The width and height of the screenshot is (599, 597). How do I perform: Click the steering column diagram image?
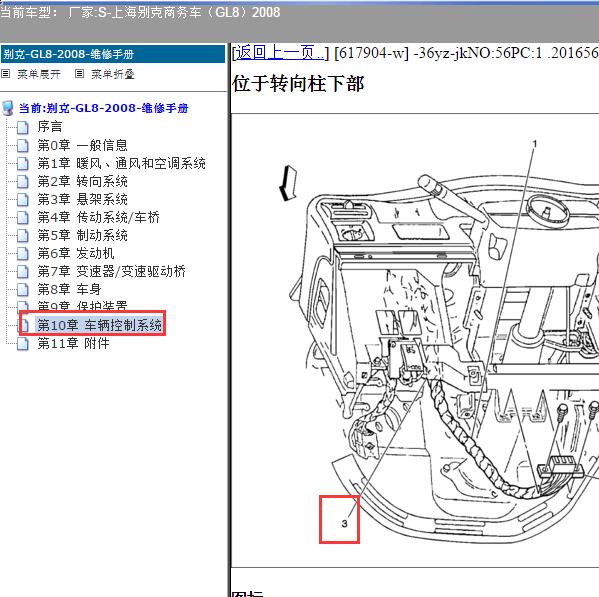pyautogui.click(x=415, y=340)
